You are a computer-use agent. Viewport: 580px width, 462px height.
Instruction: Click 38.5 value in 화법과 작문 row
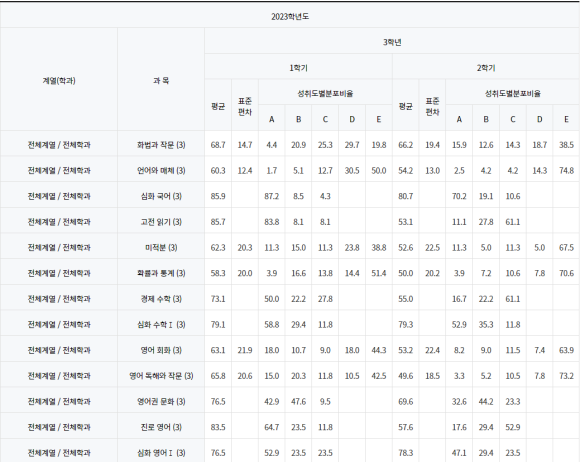(x=566, y=145)
